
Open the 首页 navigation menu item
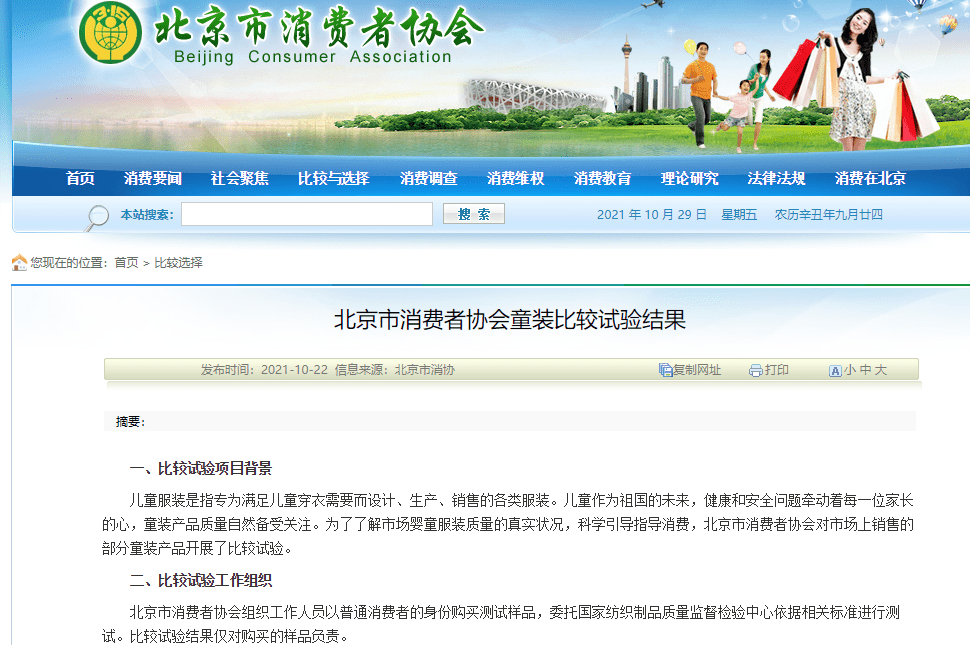[80, 178]
